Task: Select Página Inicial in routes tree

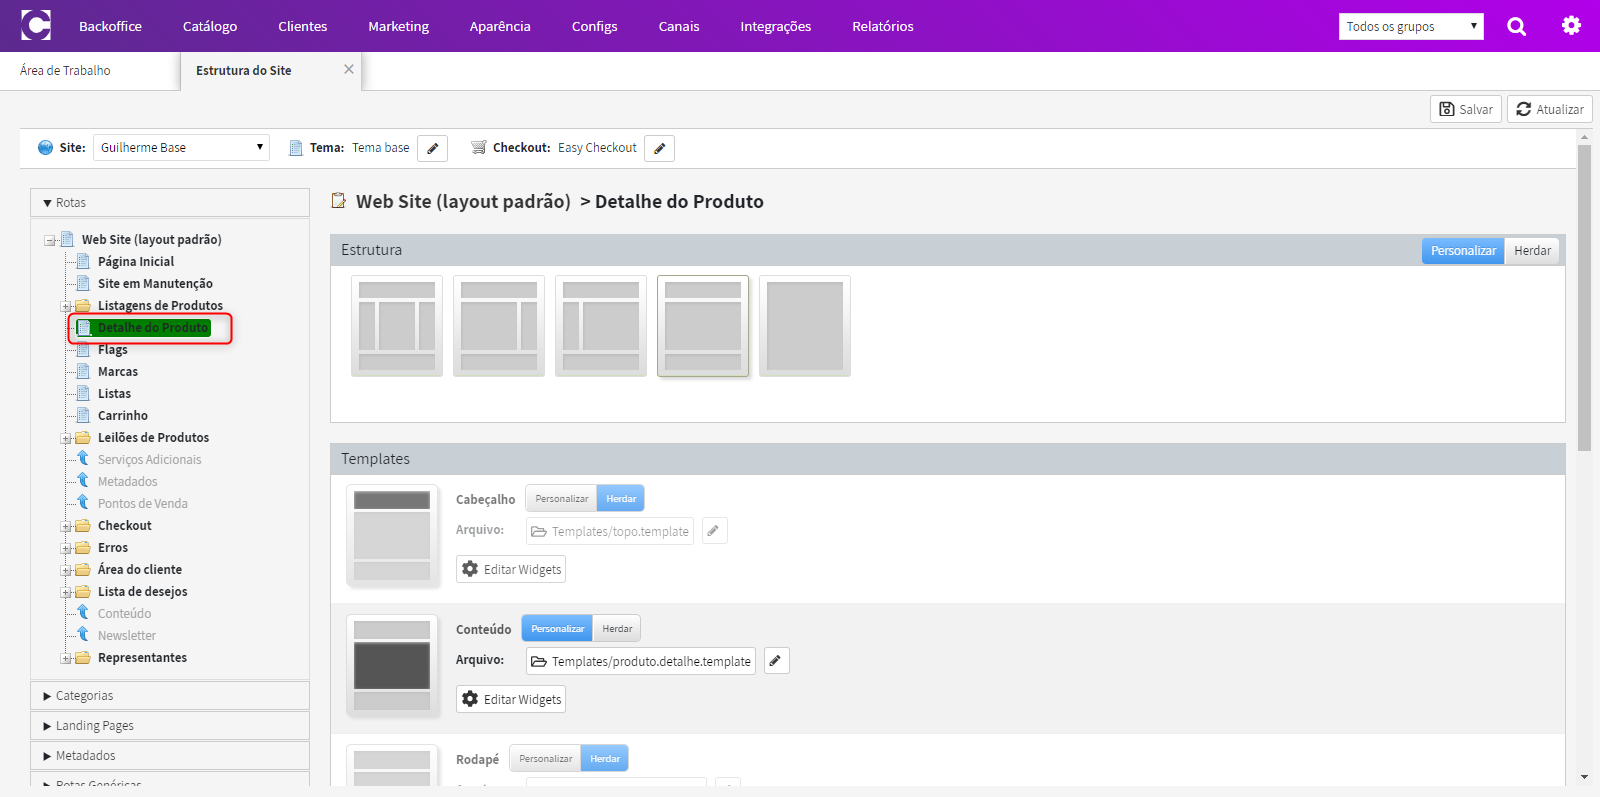Action: click(x=136, y=262)
